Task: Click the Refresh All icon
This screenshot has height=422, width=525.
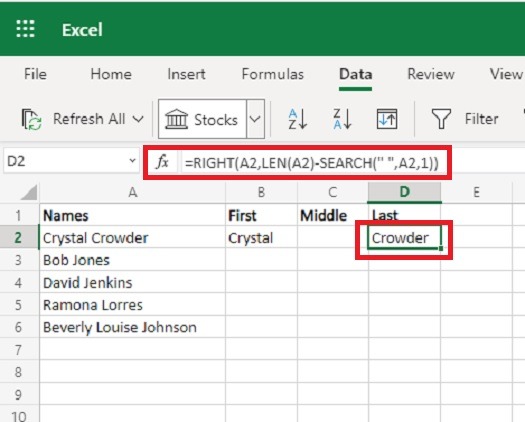Action: 31,119
